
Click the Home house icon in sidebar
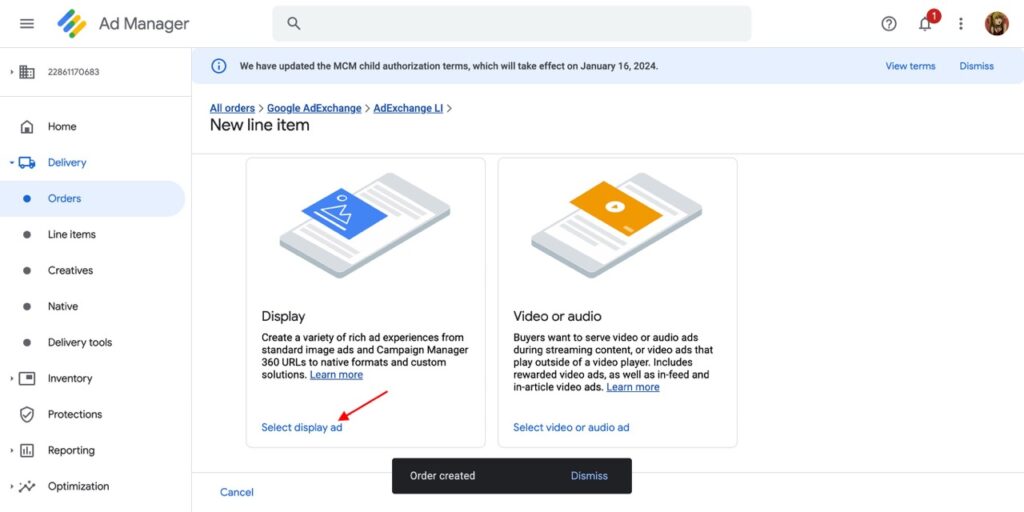(27, 127)
